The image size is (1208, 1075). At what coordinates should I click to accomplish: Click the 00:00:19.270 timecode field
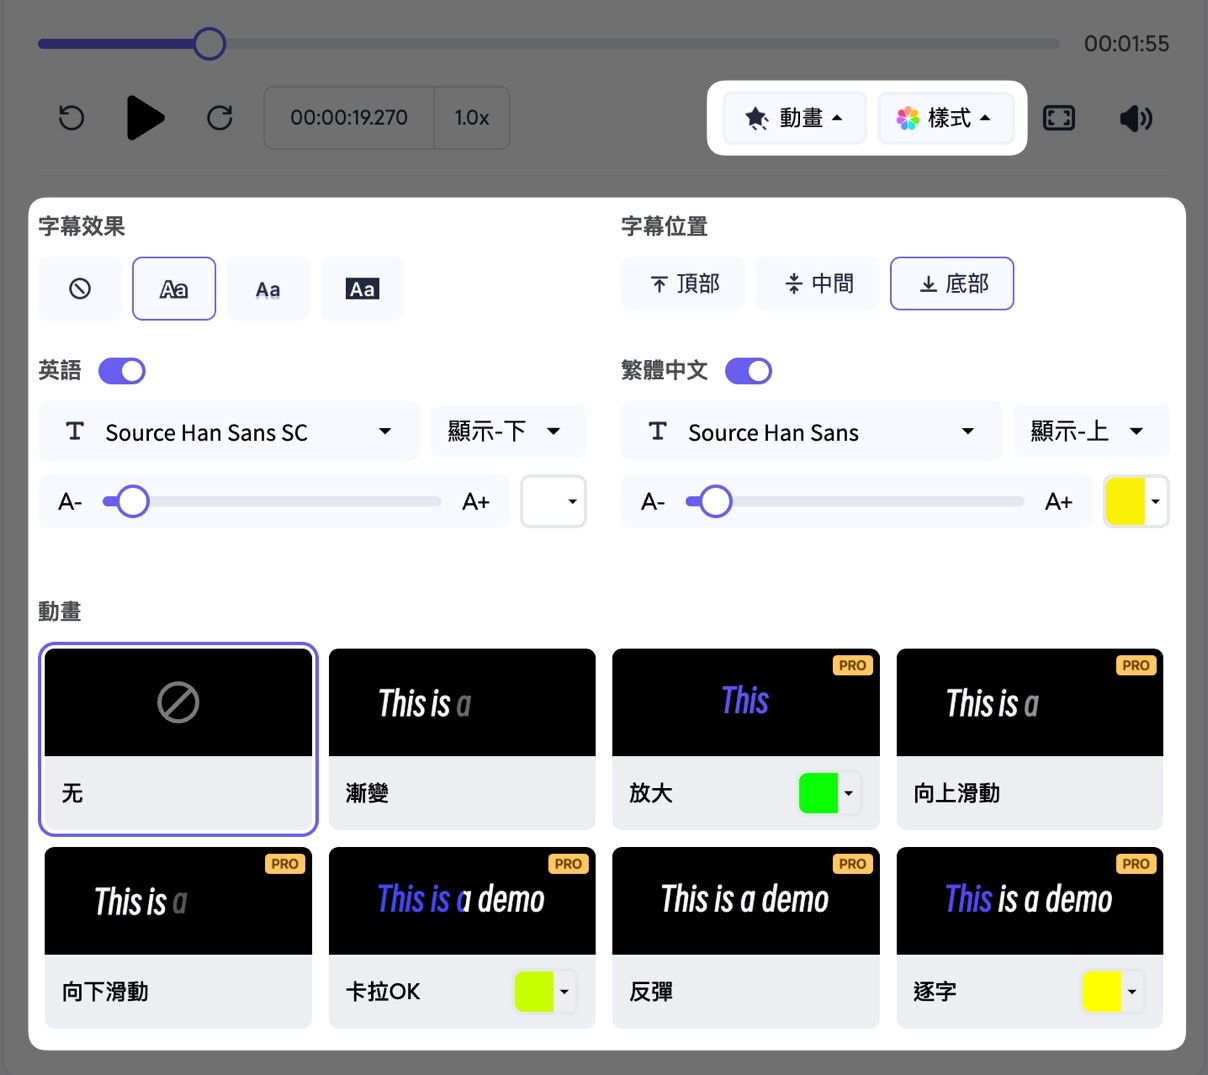click(x=349, y=118)
